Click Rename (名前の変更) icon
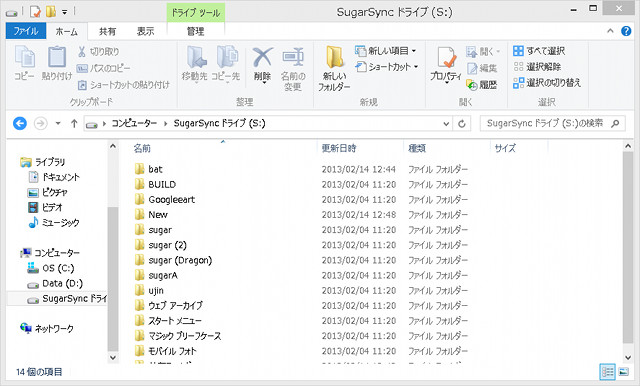 (x=293, y=57)
